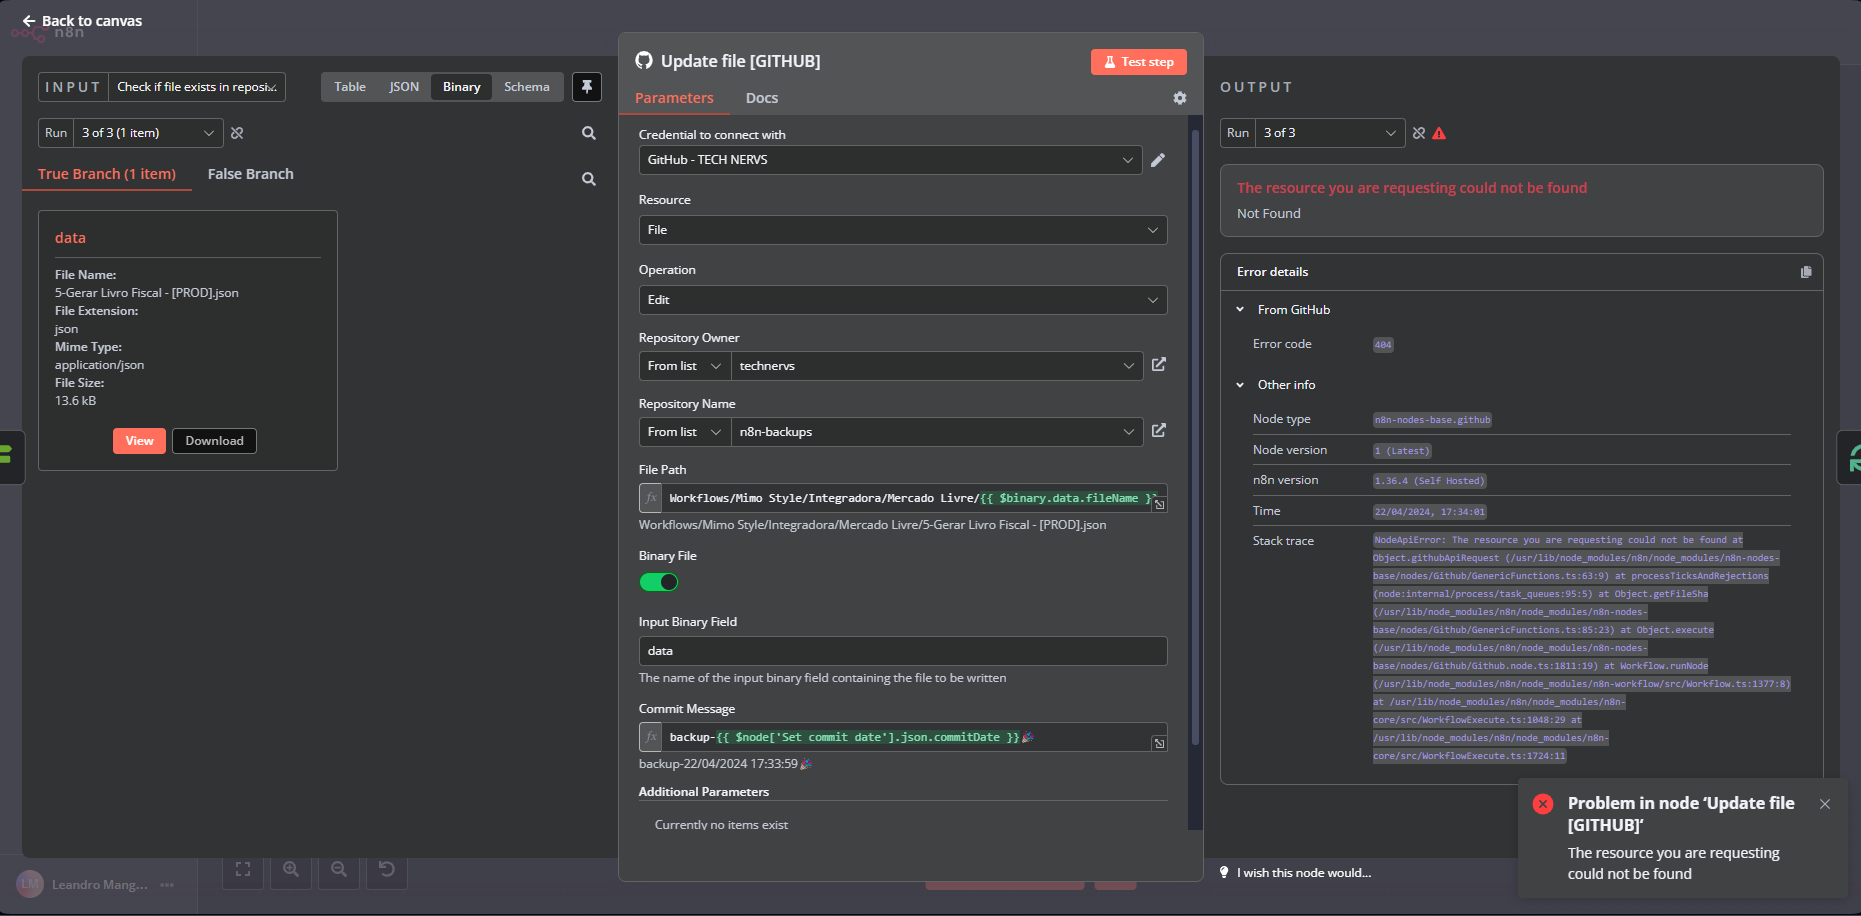
Task: Open credential GitHub - TECH NERVS dropdown
Action: point(890,160)
